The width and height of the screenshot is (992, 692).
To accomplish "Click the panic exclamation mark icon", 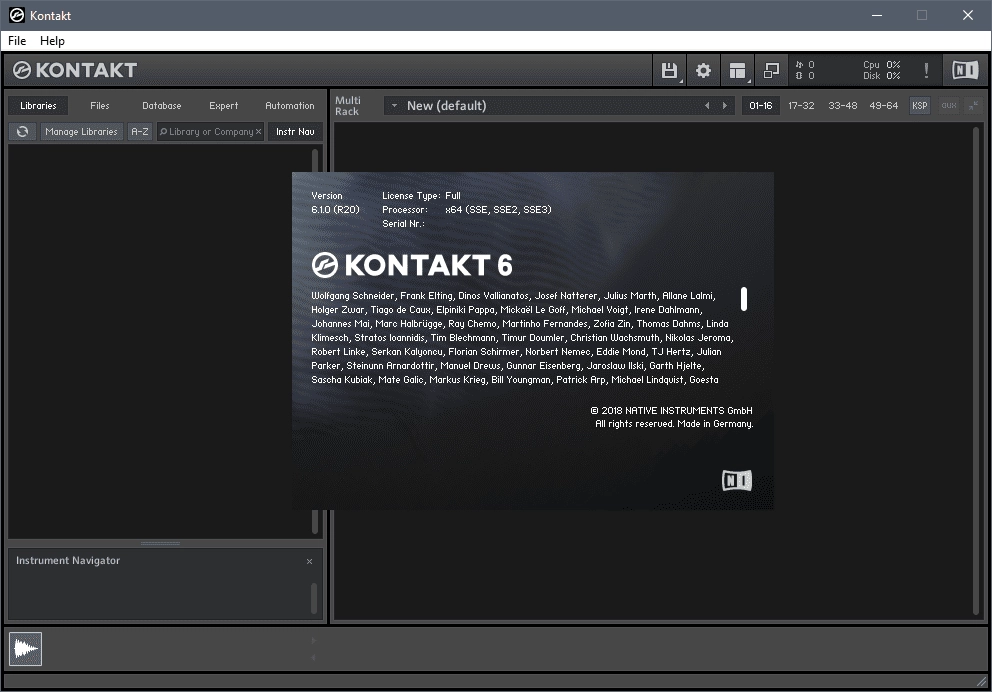I will point(926,70).
